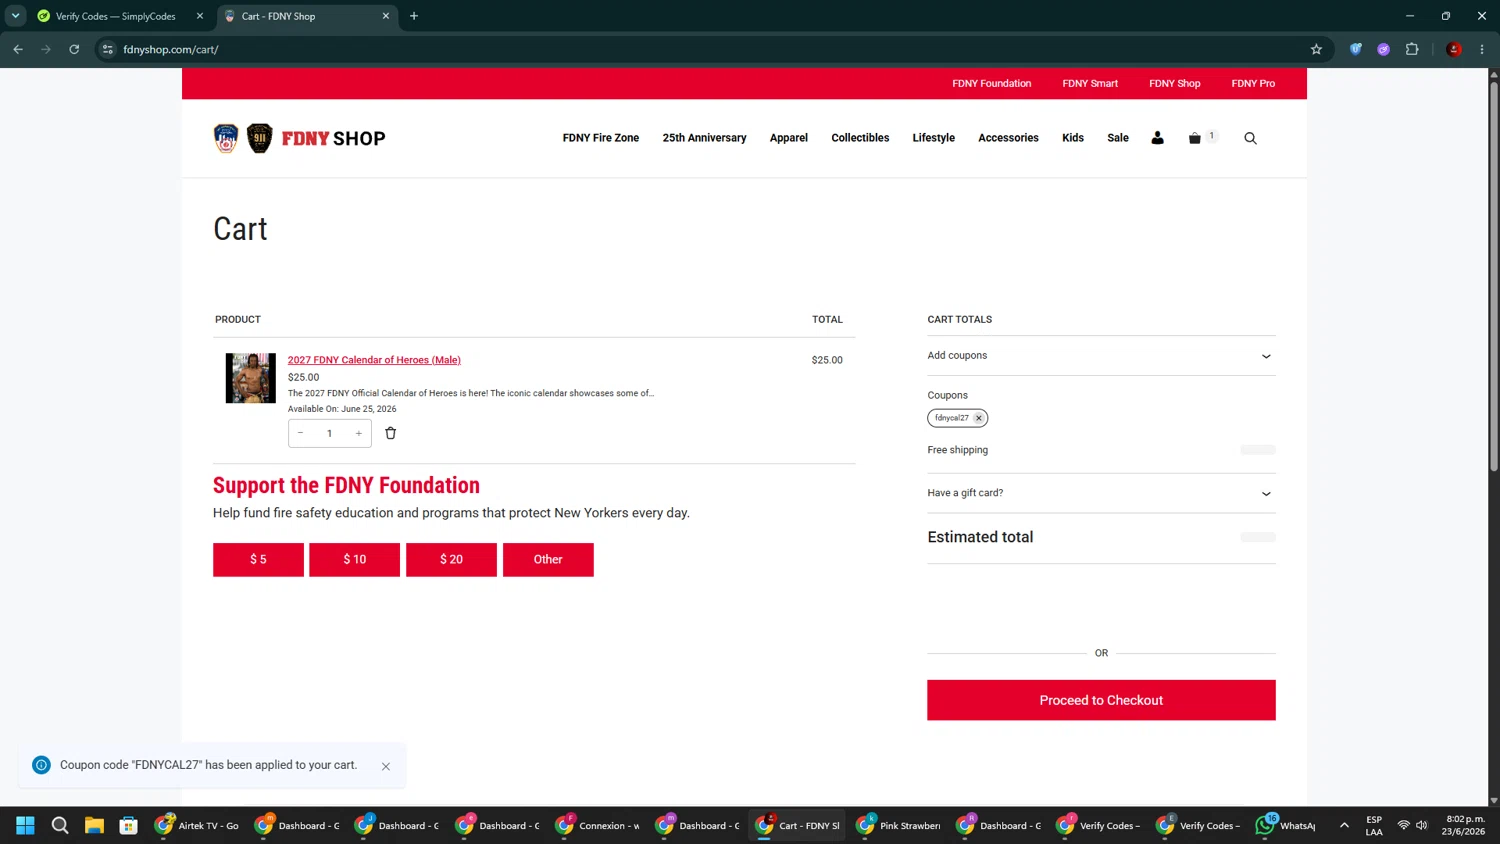Go back to the previous page
This screenshot has height=844, width=1500.
click(18, 49)
